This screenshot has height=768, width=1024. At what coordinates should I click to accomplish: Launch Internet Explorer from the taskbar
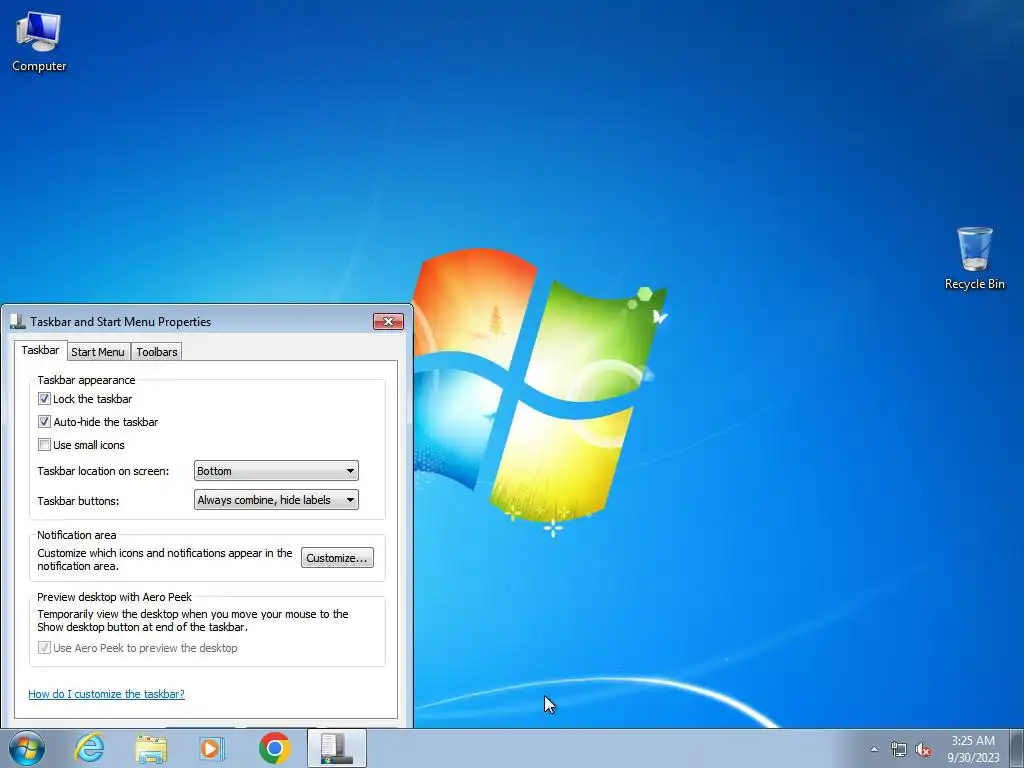[89, 748]
